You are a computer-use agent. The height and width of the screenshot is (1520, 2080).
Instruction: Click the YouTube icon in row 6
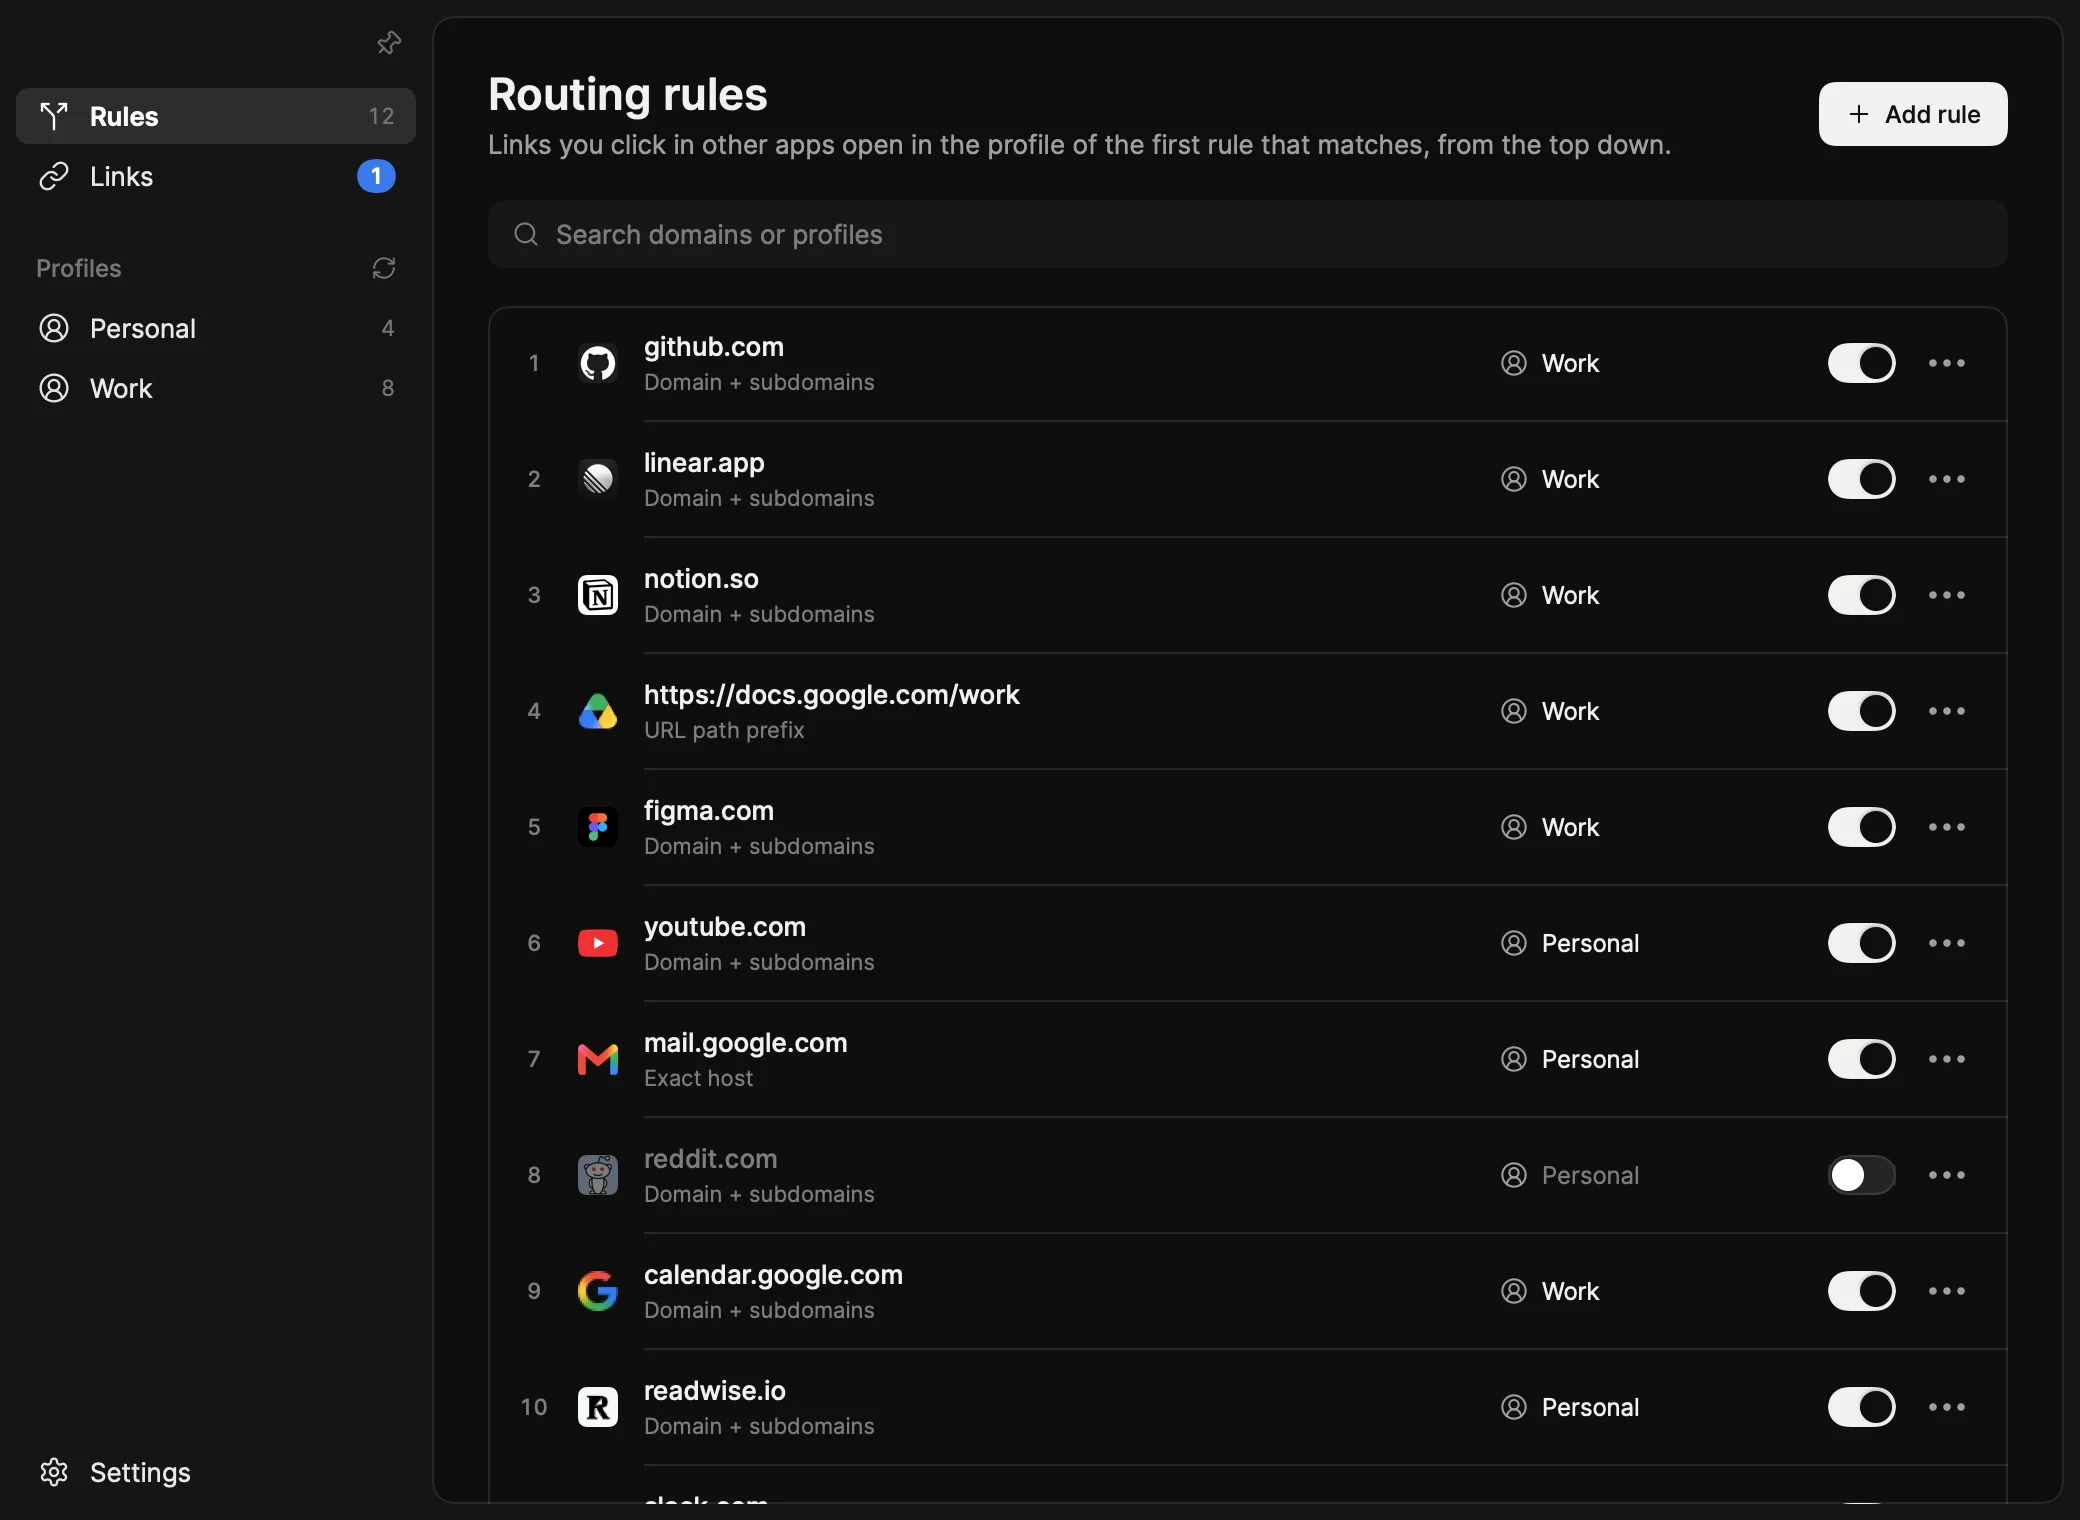(598, 943)
